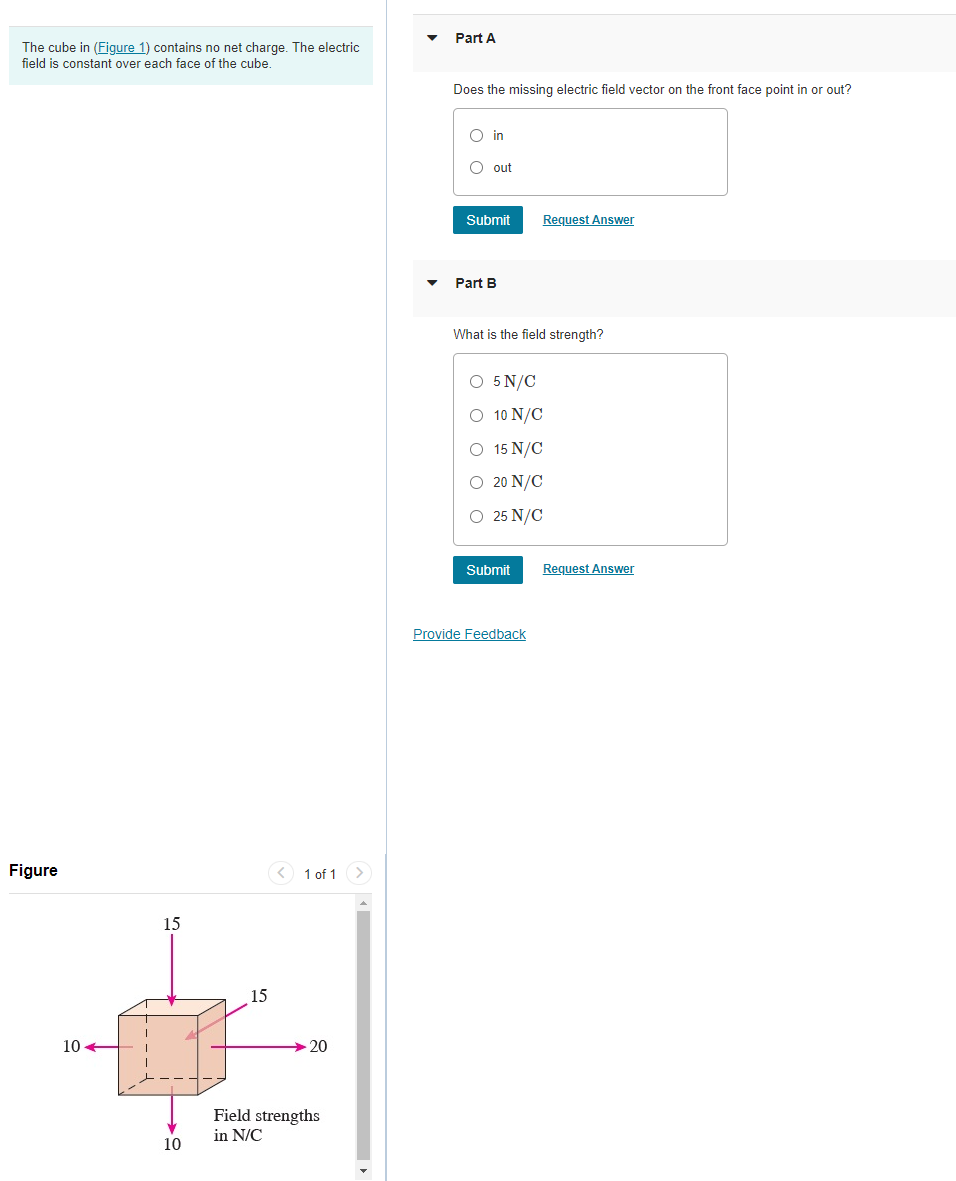Choose 20 N/C as the field strength
956x1181 pixels.
pyautogui.click(x=476, y=482)
